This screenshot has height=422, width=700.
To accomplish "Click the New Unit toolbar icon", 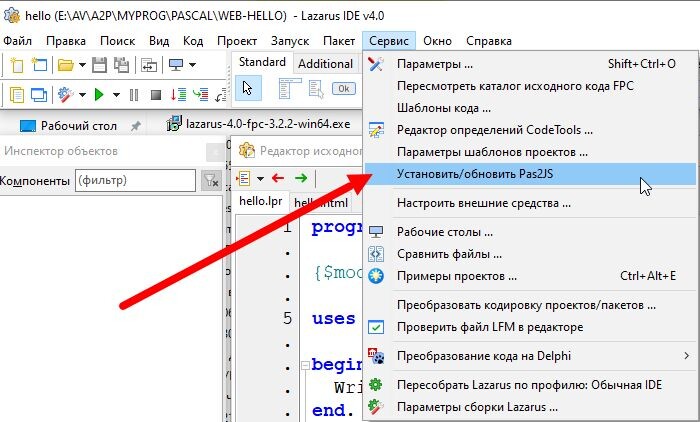I will (17, 65).
